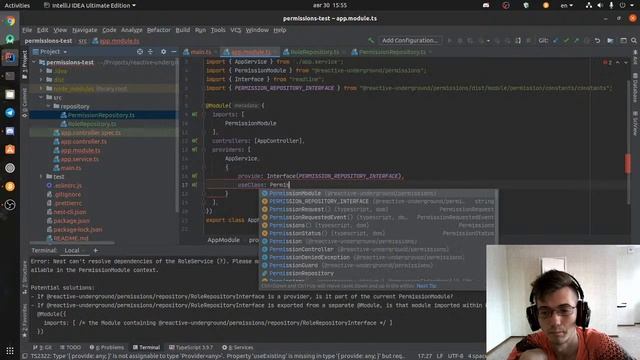The width and height of the screenshot is (640, 360).
Task: Open Project panel settings gear
Action: tap(163, 52)
